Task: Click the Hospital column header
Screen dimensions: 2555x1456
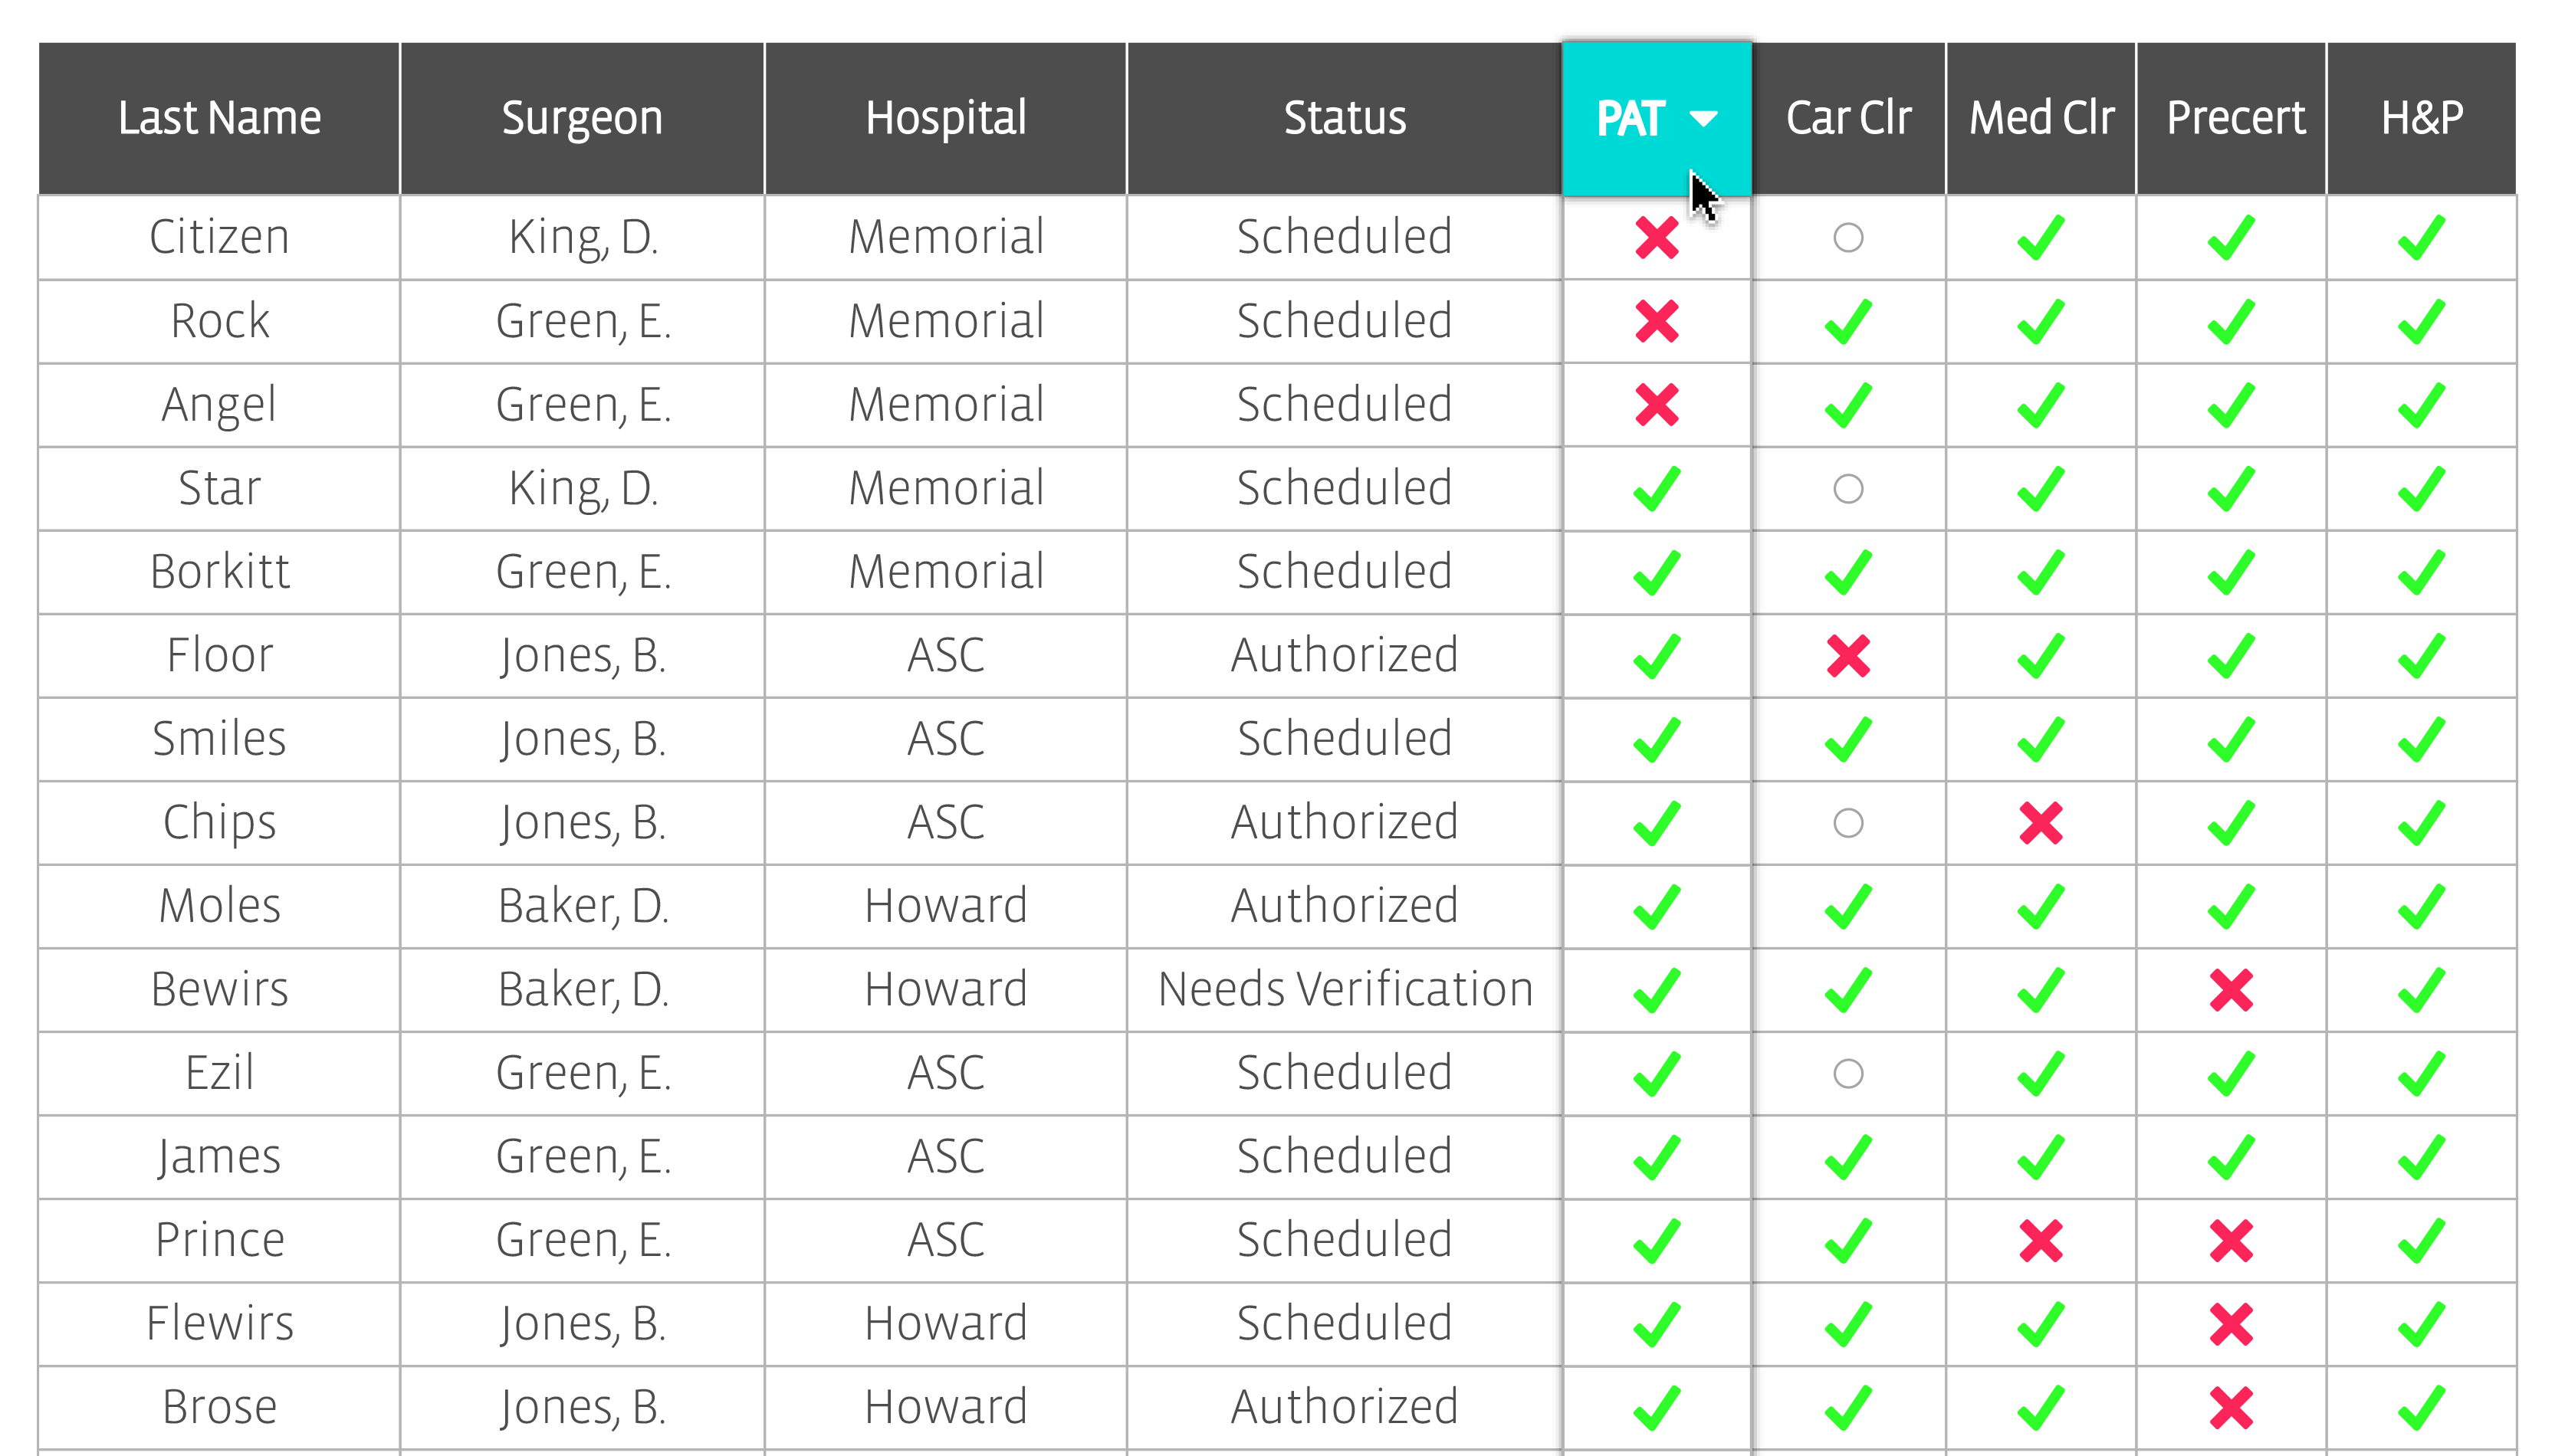Action: 945,118
